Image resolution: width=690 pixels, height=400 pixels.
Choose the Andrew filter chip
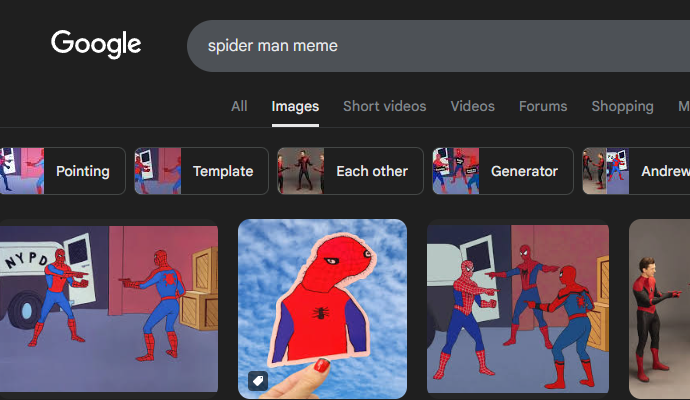point(636,171)
